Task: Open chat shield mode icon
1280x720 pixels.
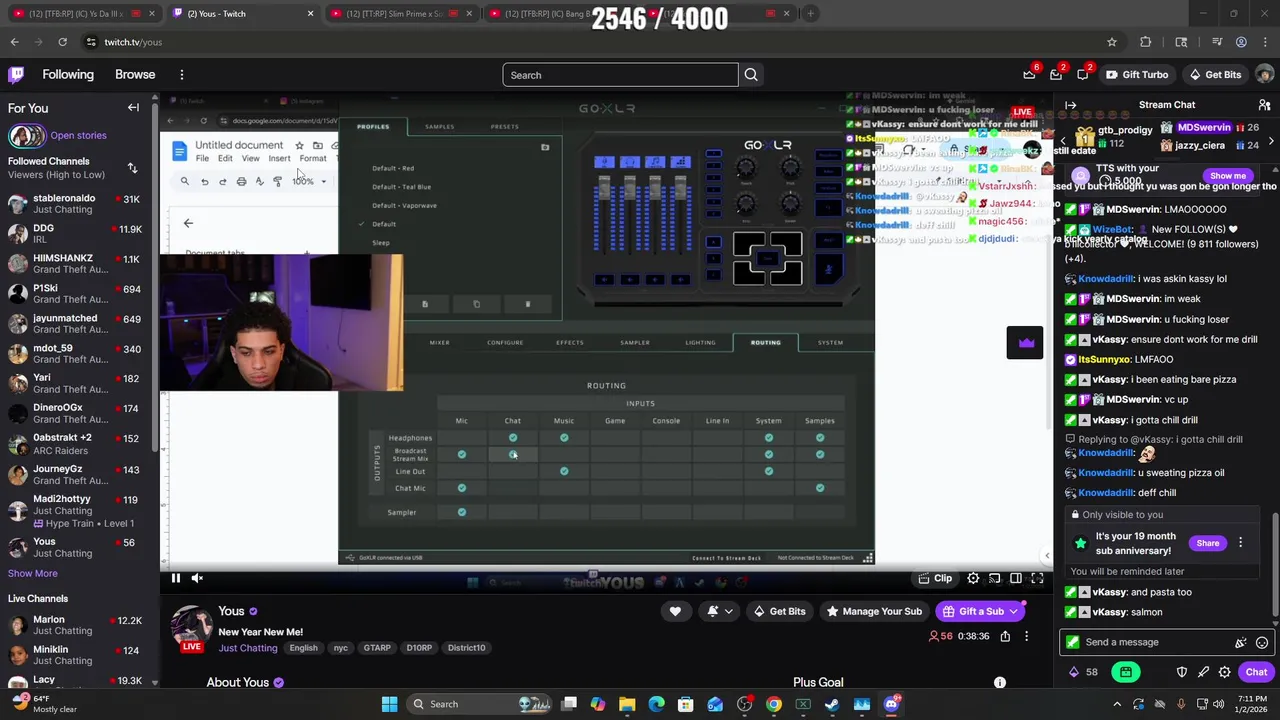Action: 1182,672
